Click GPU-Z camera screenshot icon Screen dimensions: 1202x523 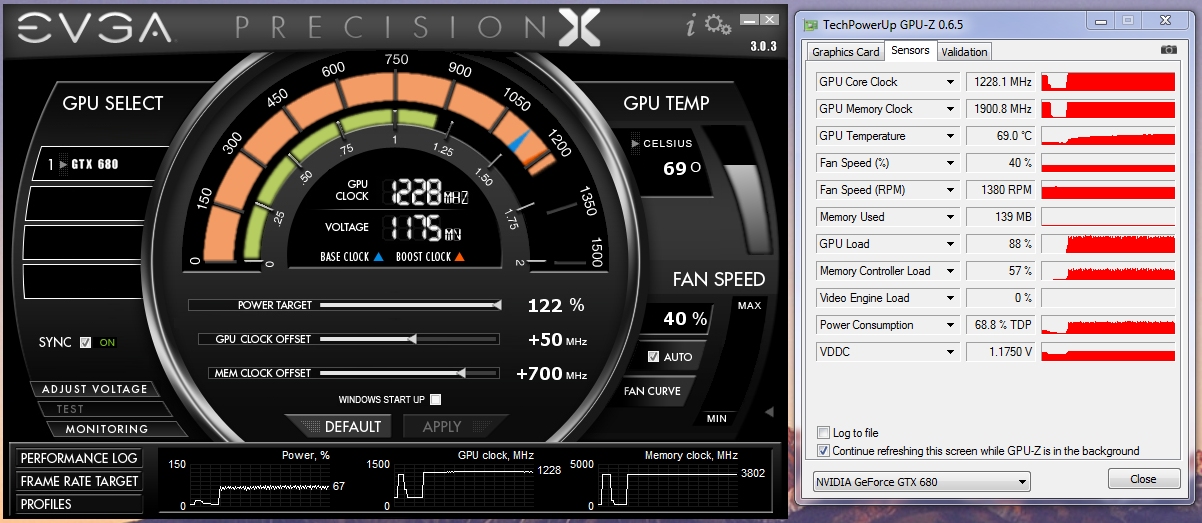click(1168, 50)
